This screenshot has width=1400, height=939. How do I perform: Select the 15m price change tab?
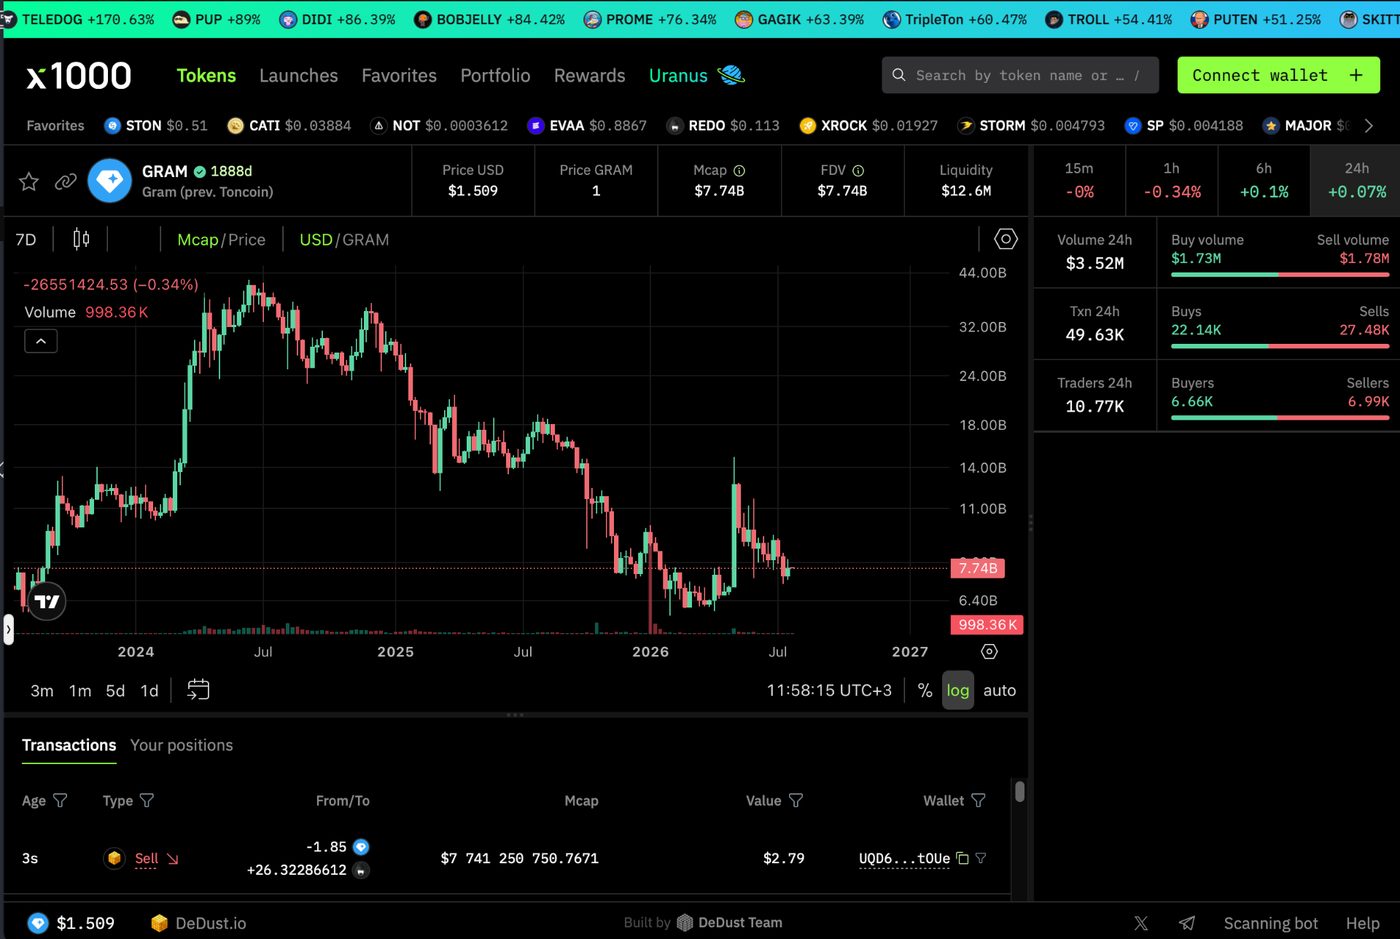1079,181
